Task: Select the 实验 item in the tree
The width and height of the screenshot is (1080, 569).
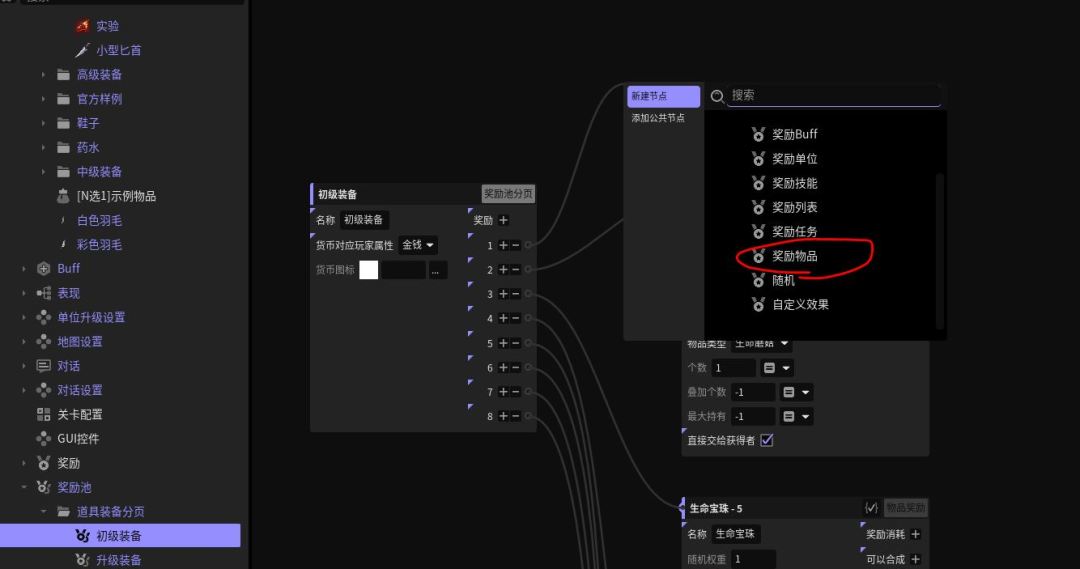Action: [x=107, y=26]
